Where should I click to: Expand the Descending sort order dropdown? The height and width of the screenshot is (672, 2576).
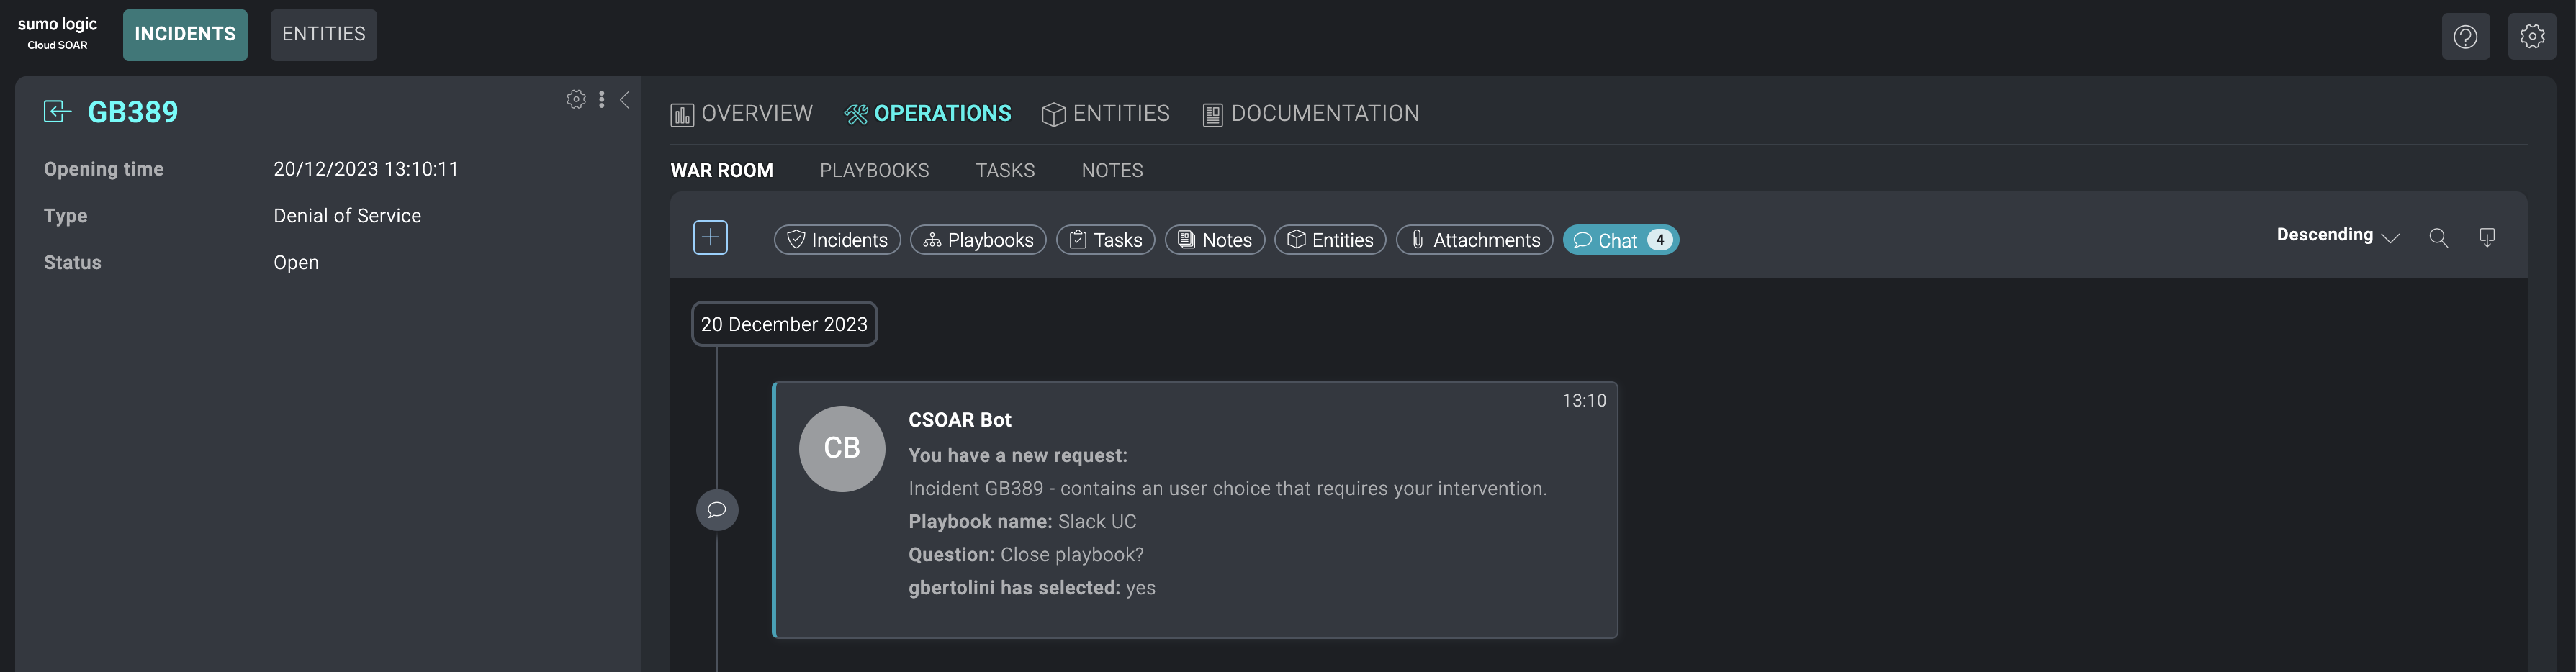2337,236
